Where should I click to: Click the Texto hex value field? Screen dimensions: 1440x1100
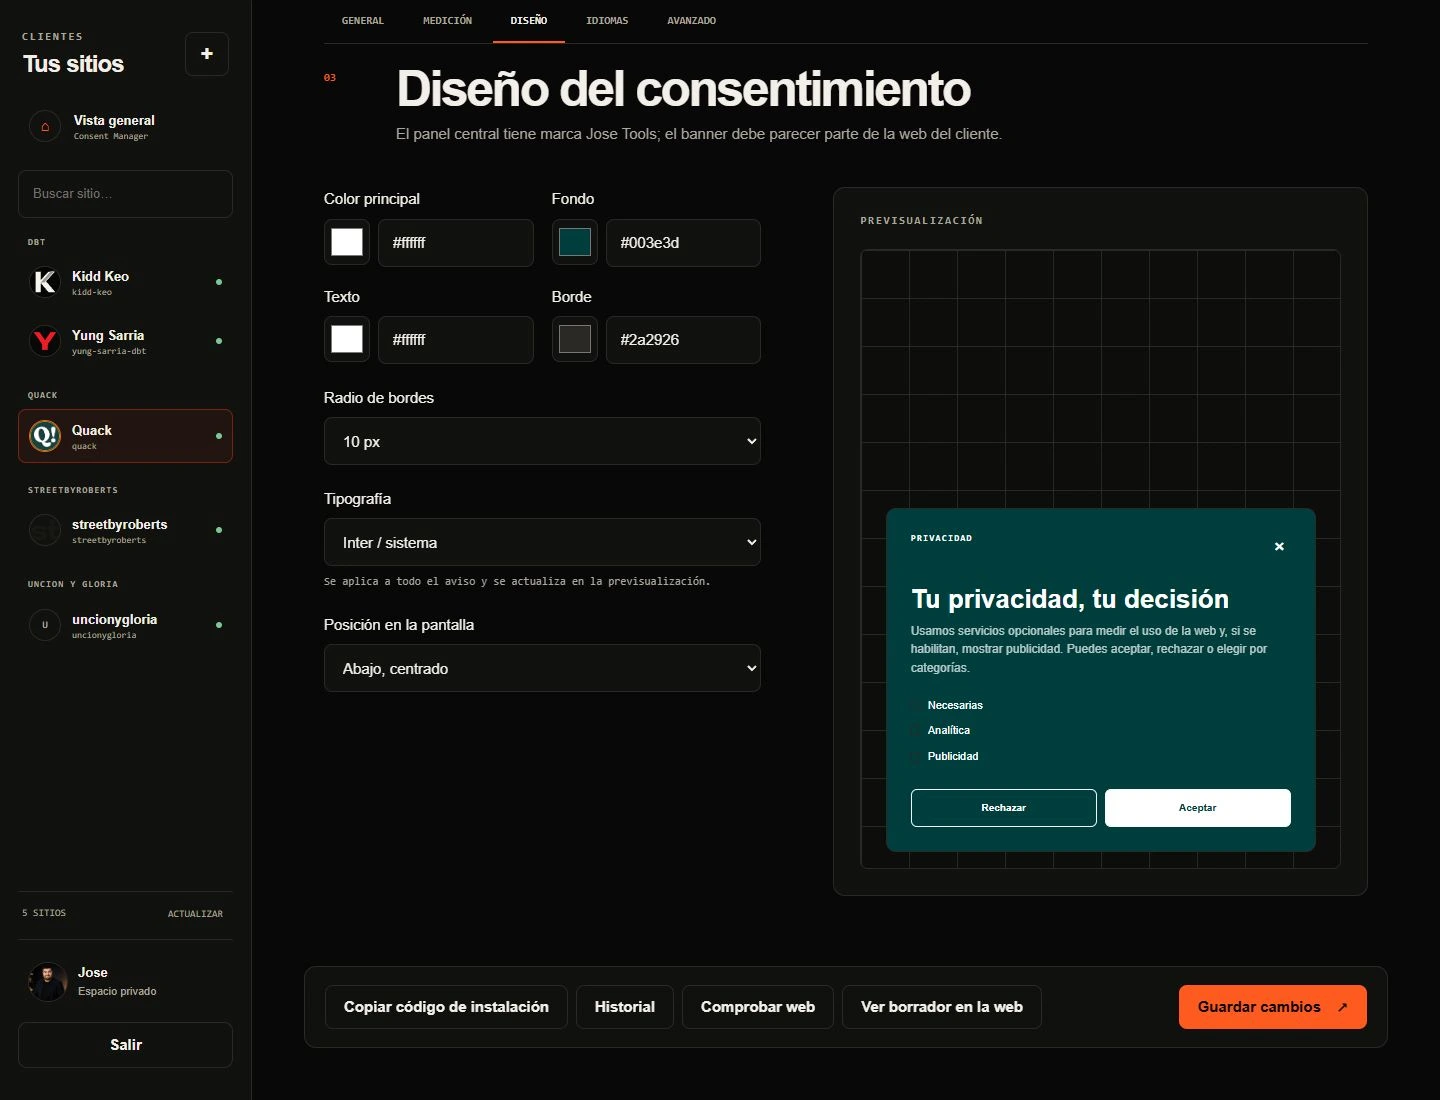pos(456,340)
